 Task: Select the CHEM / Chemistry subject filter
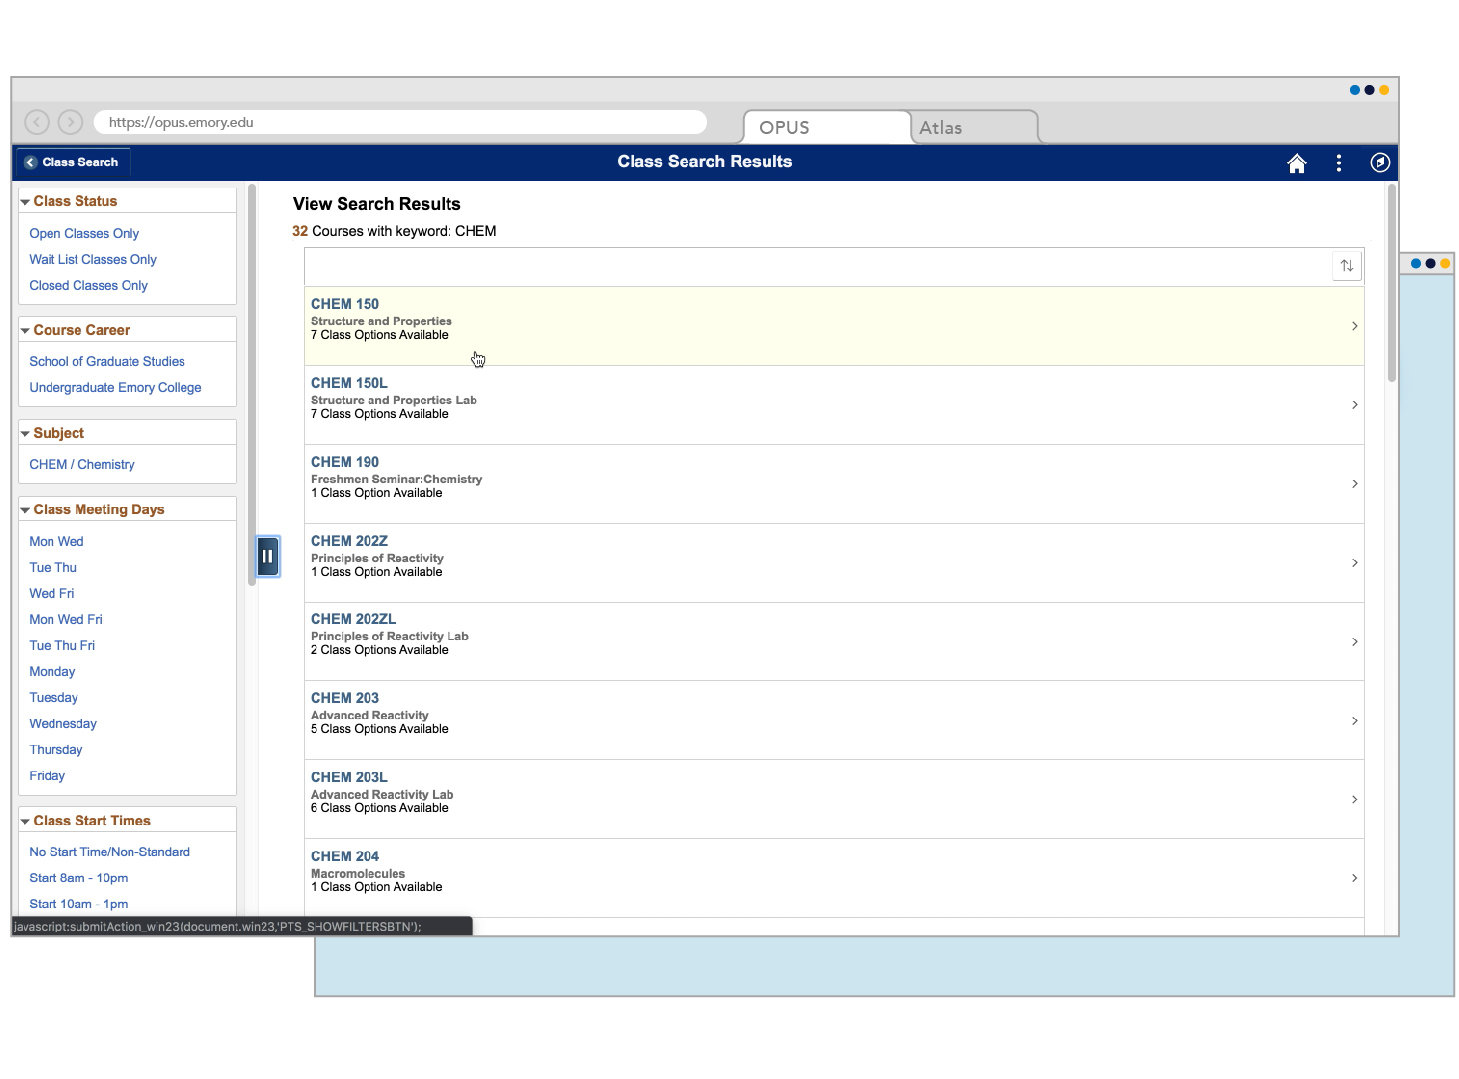point(82,464)
